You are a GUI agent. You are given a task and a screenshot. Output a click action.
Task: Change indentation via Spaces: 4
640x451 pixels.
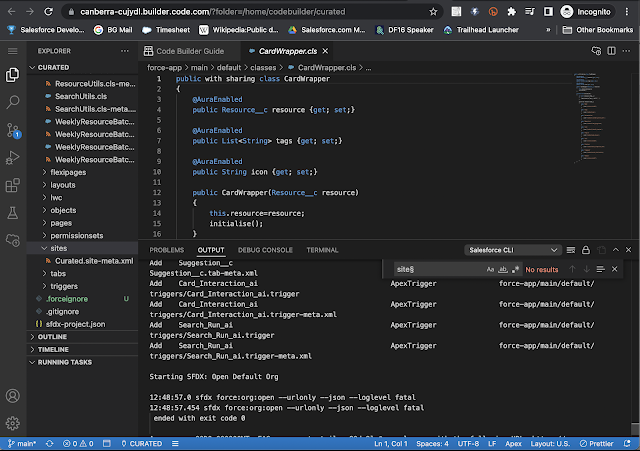coord(432,444)
